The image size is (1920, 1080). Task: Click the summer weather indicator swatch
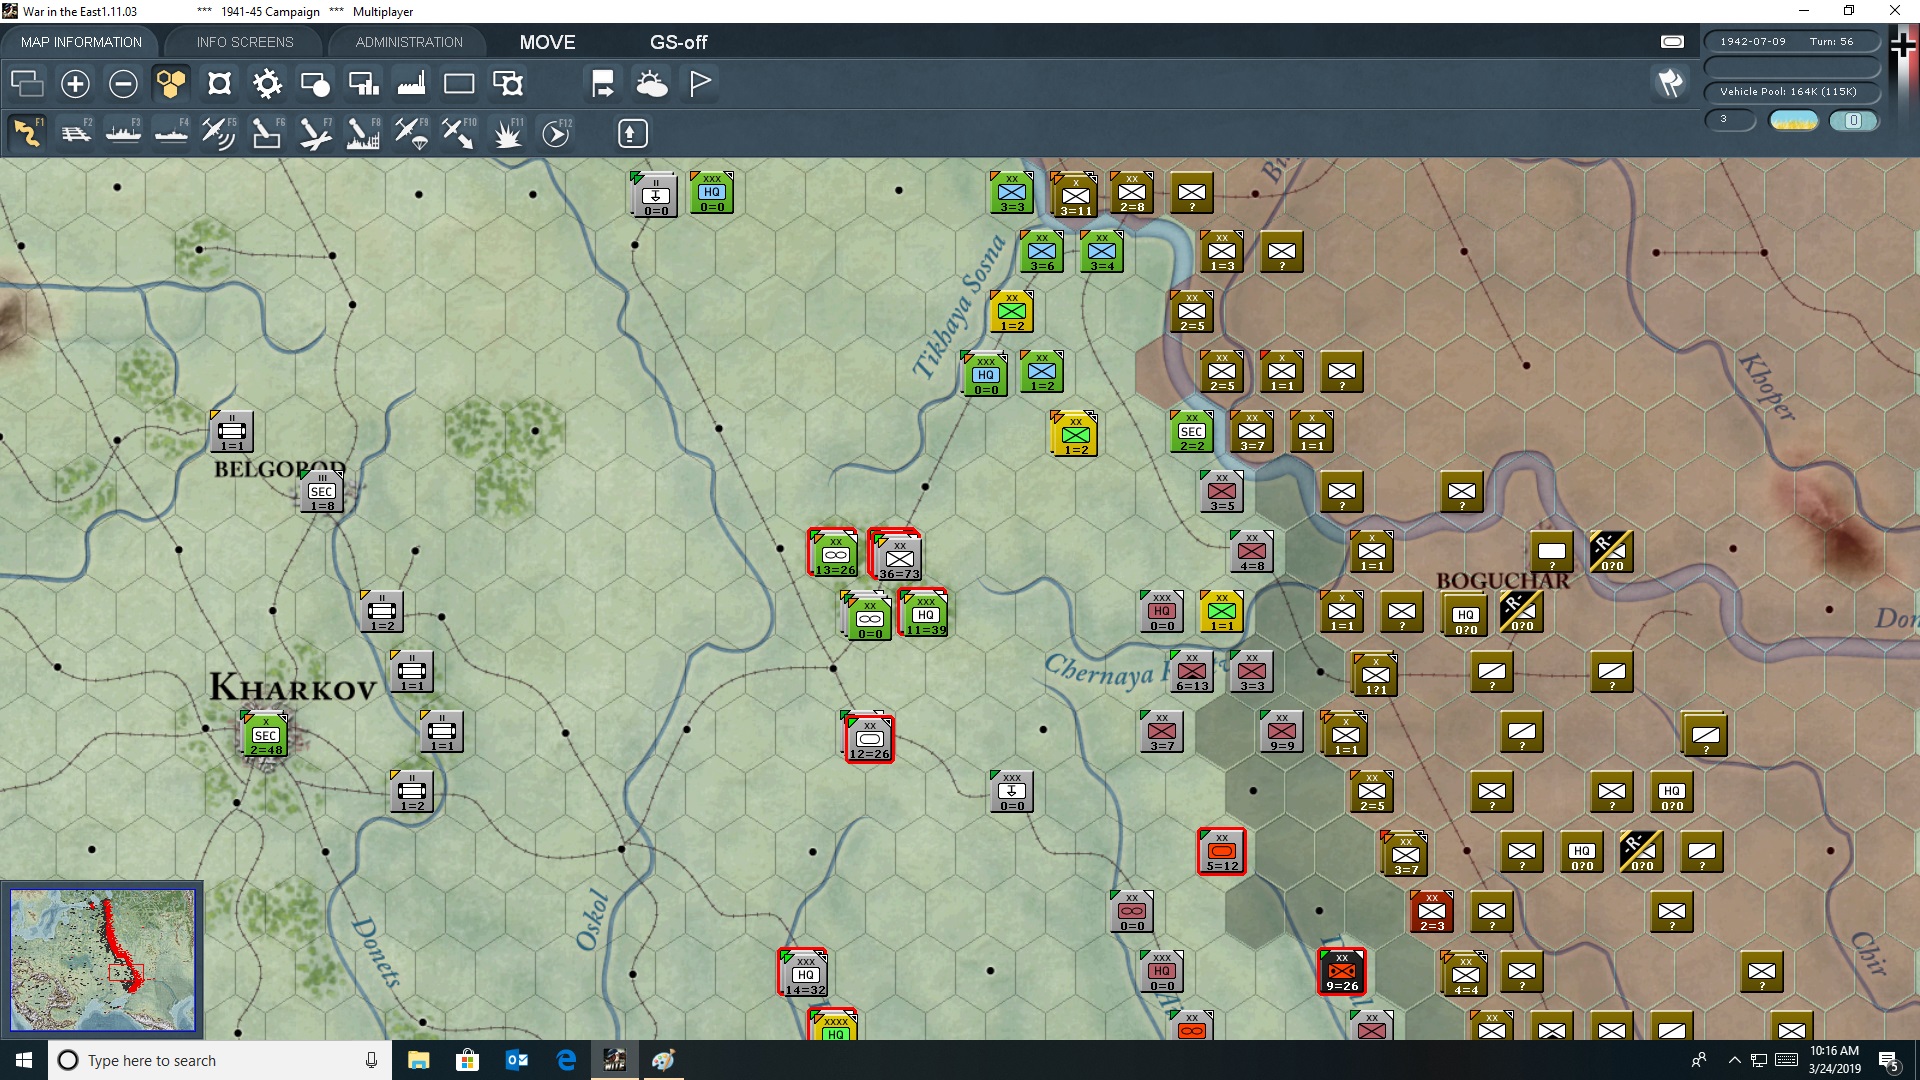click(x=1793, y=120)
